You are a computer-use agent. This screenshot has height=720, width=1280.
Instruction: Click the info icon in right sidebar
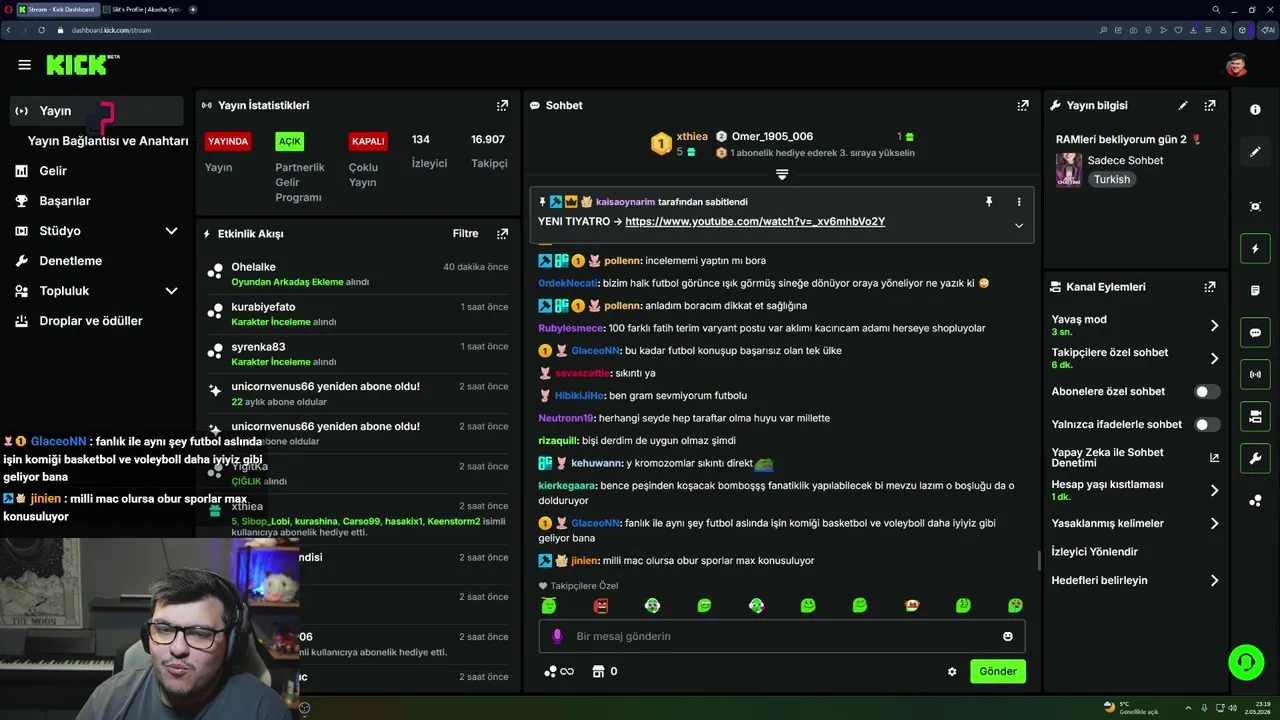[x=1255, y=110]
